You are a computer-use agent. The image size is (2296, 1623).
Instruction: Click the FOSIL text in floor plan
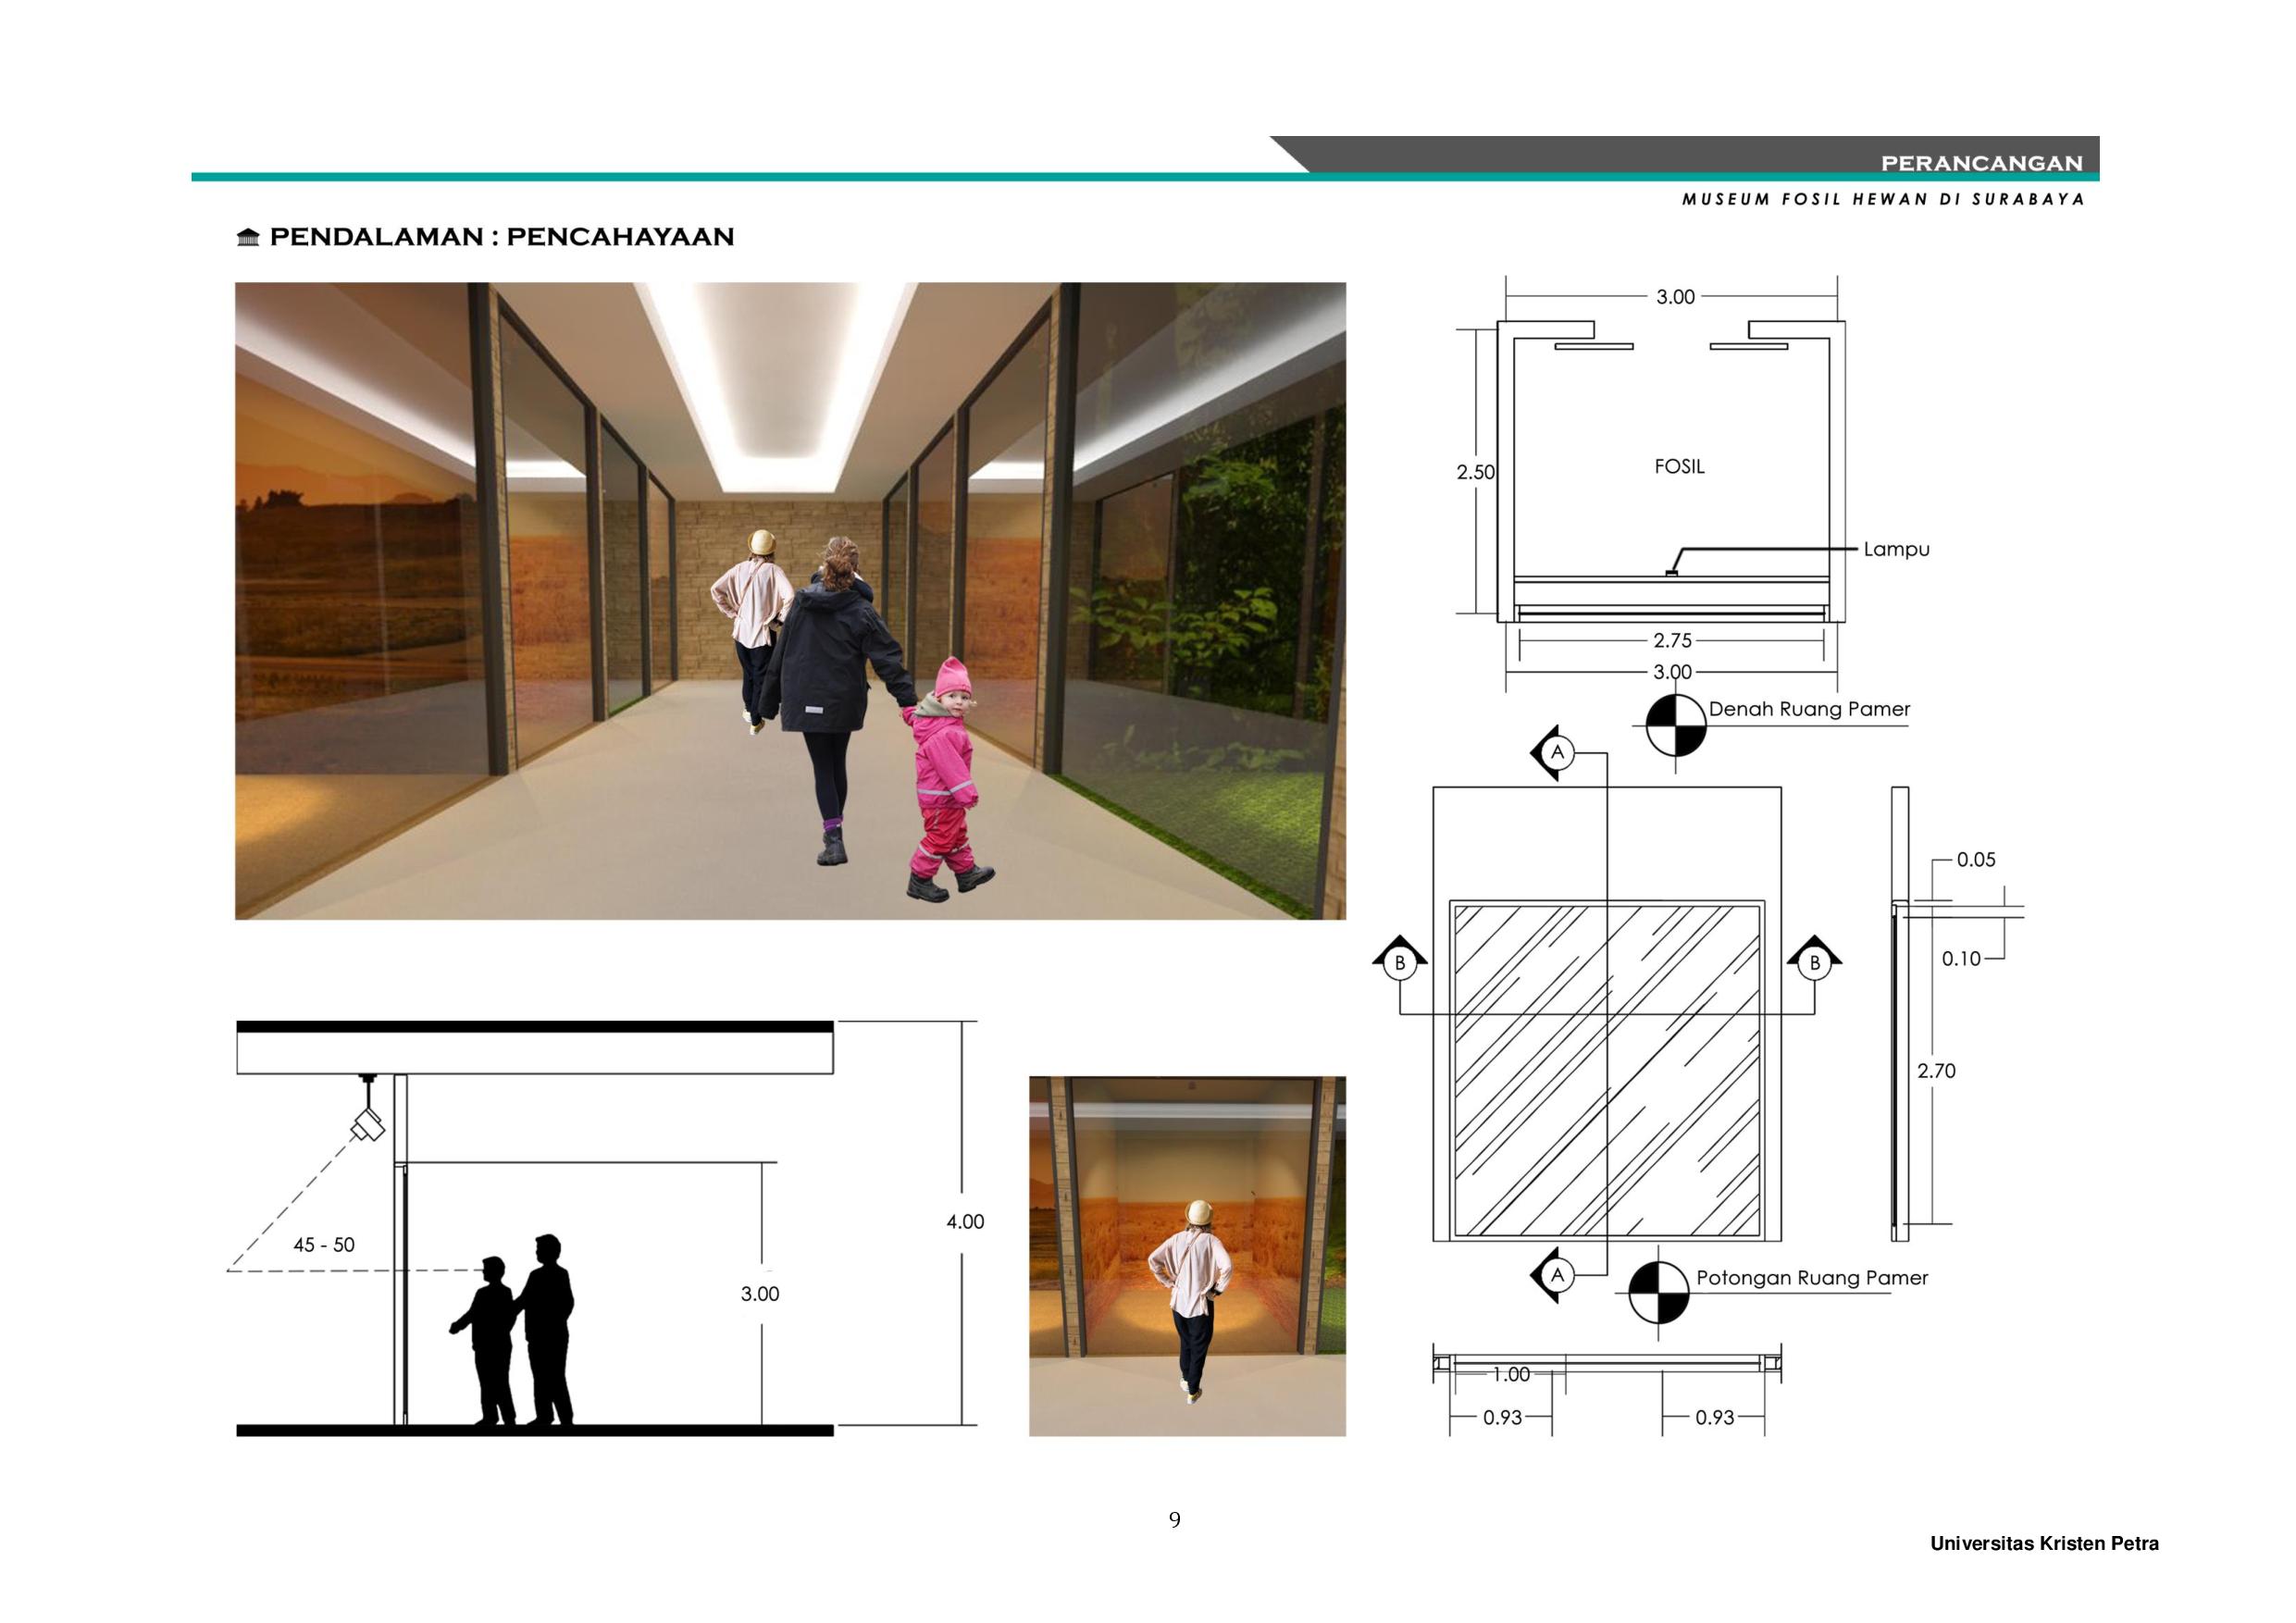coord(1679,466)
